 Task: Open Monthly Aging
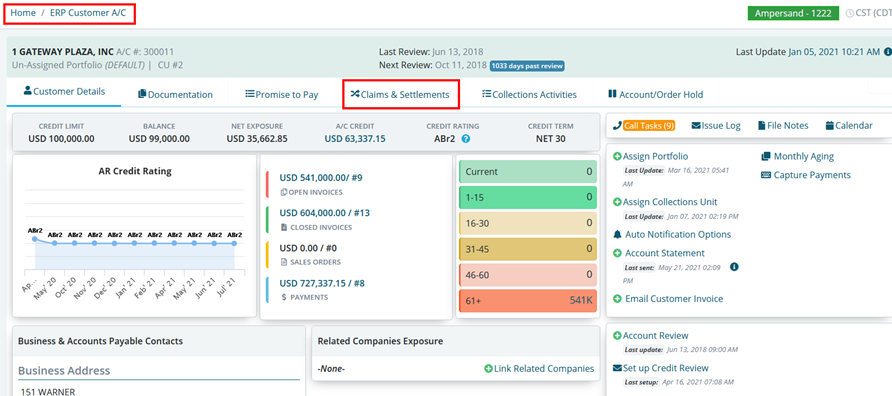tap(804, 156)
